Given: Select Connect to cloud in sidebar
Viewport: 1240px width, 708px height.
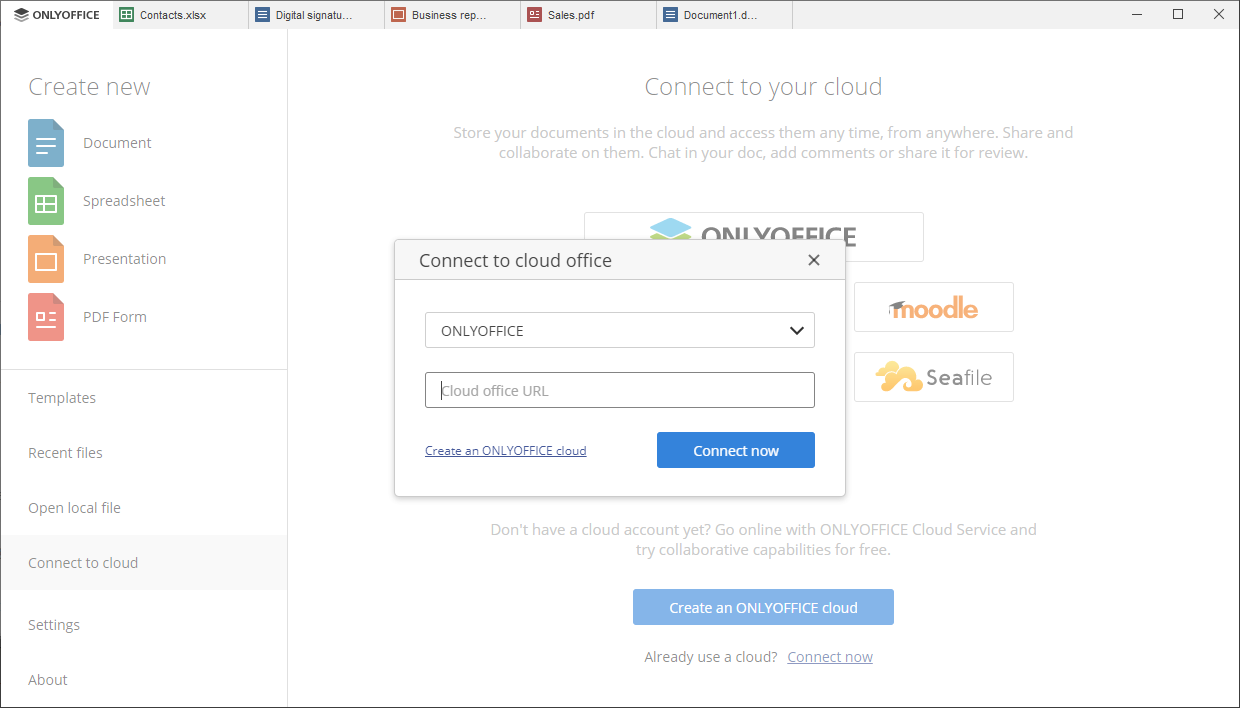Looking at the screenshot, I should pos(144,563).
